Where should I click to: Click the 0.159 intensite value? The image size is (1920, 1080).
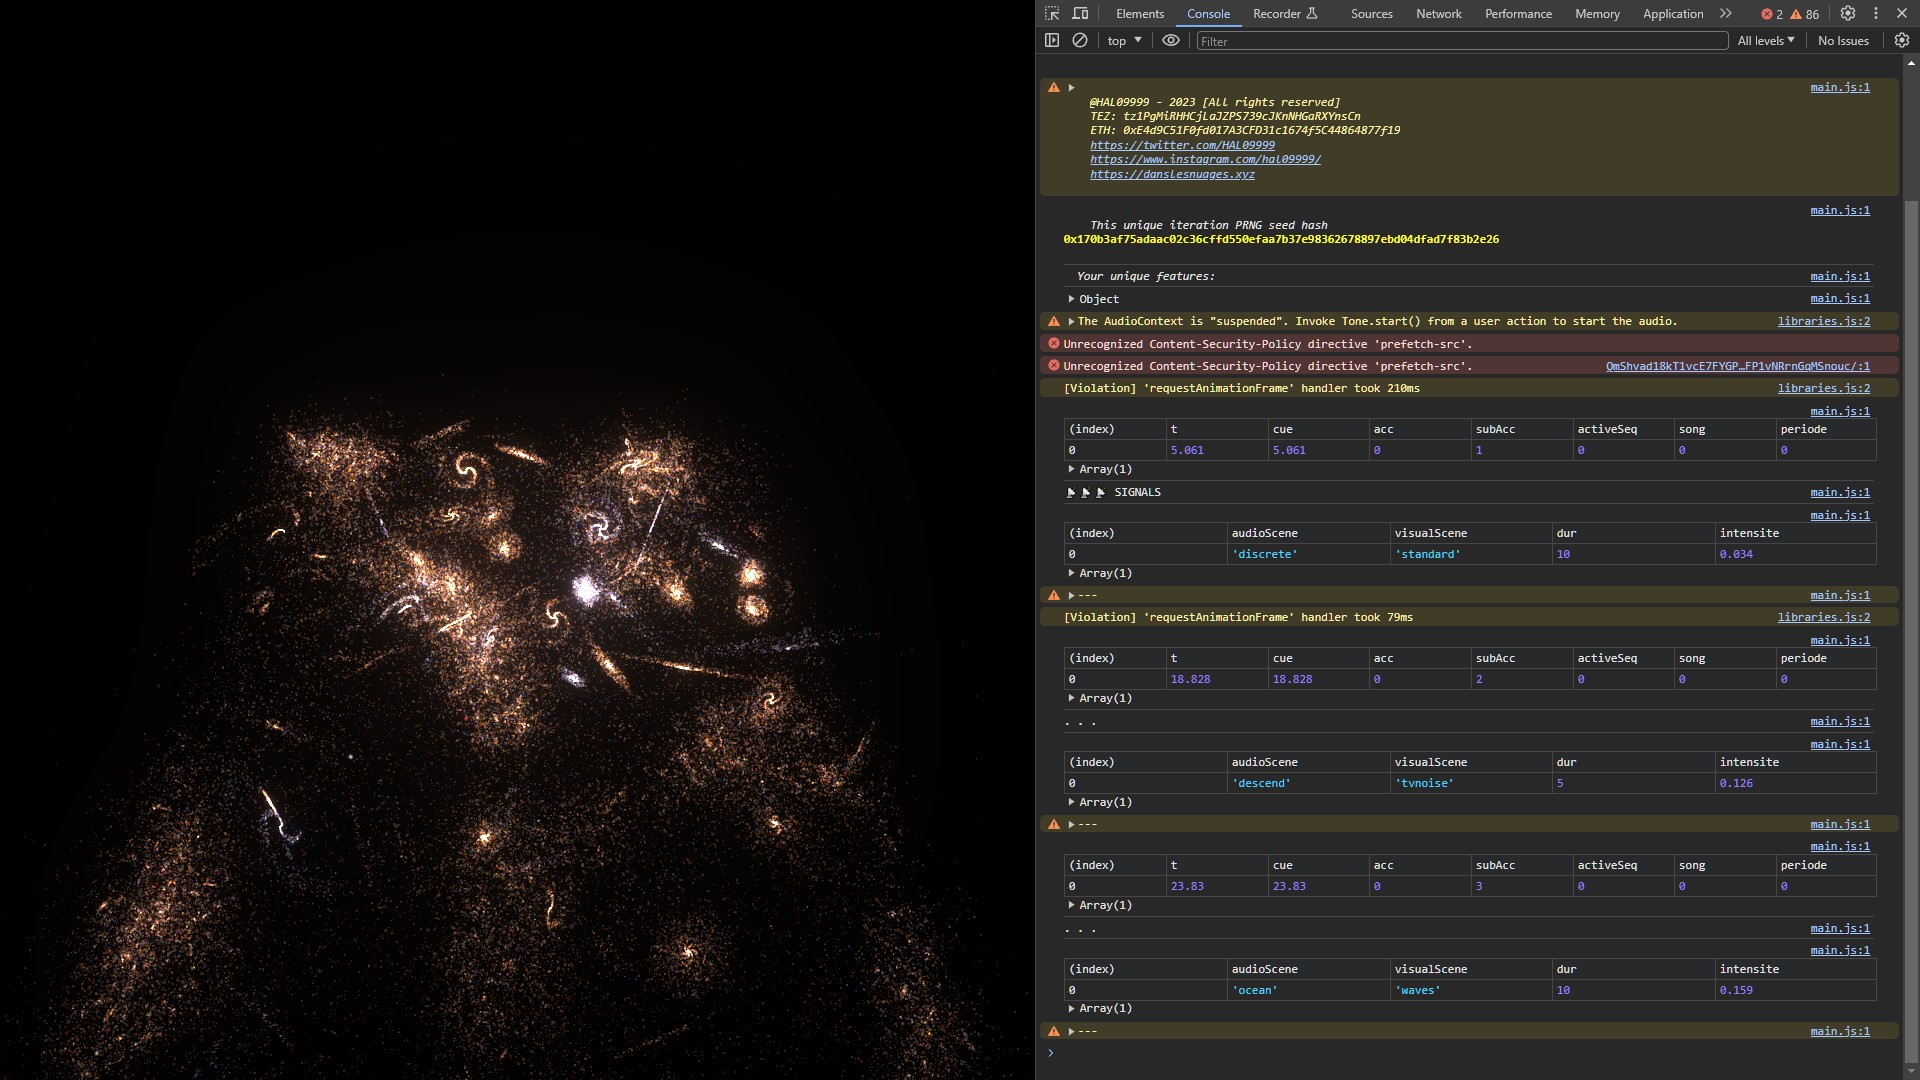[1736, 990]
